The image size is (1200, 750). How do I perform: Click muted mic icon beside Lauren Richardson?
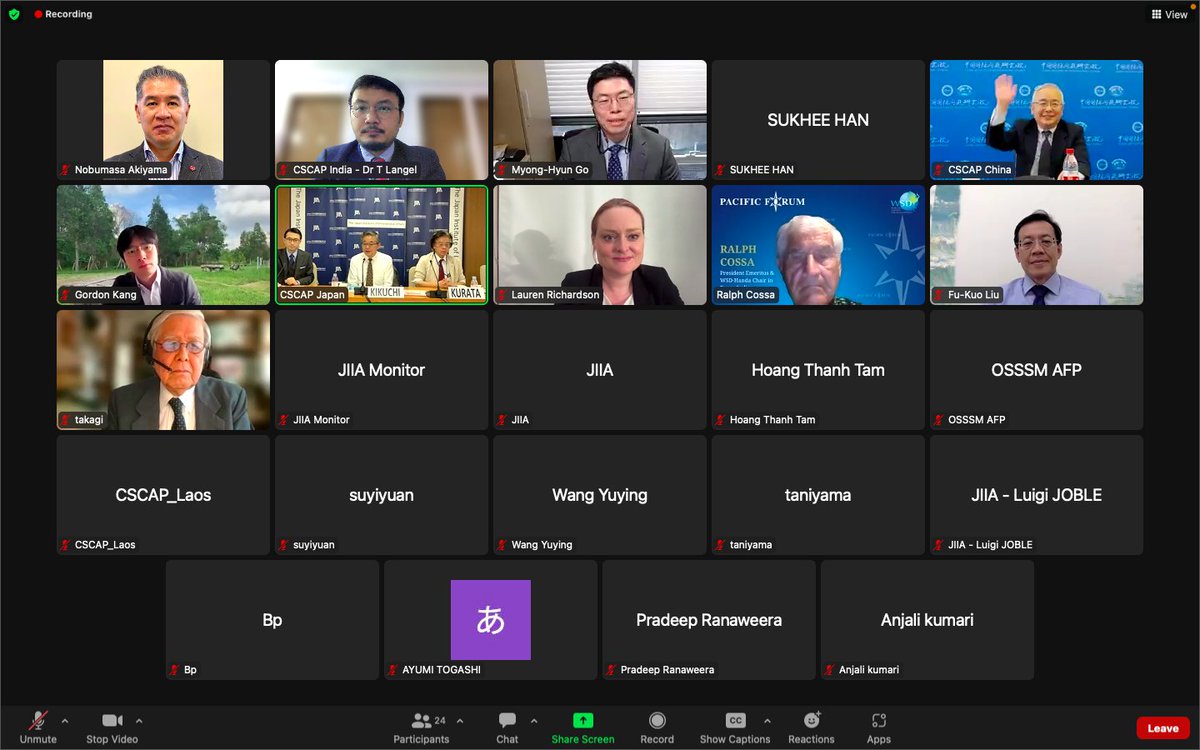[x=502, y=295]
